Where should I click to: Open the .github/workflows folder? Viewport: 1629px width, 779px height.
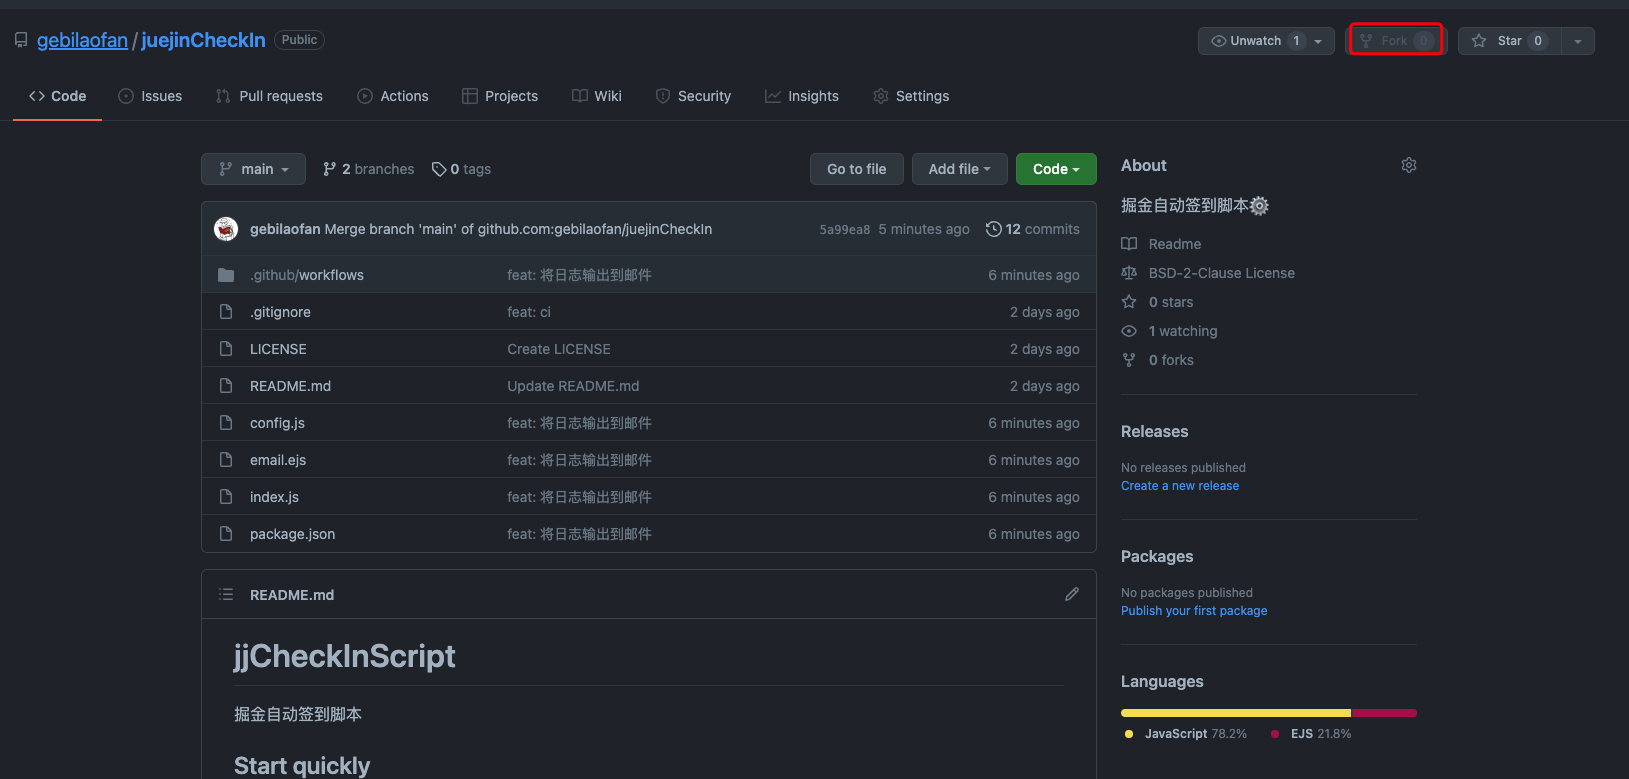click(x=307, y=275)
